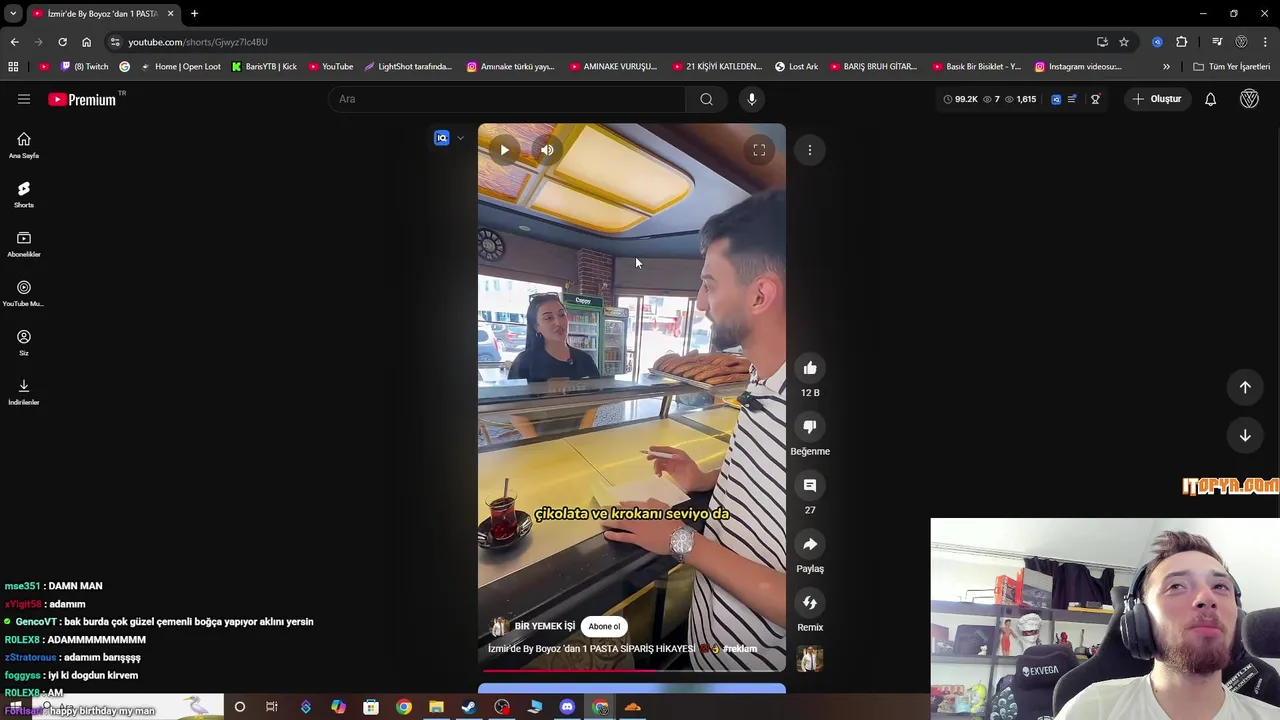Open Abonelikler subscriptions in sidebar
Image resolution: width=1280 pixels, height=720 pixels.
tap(24, 245)
